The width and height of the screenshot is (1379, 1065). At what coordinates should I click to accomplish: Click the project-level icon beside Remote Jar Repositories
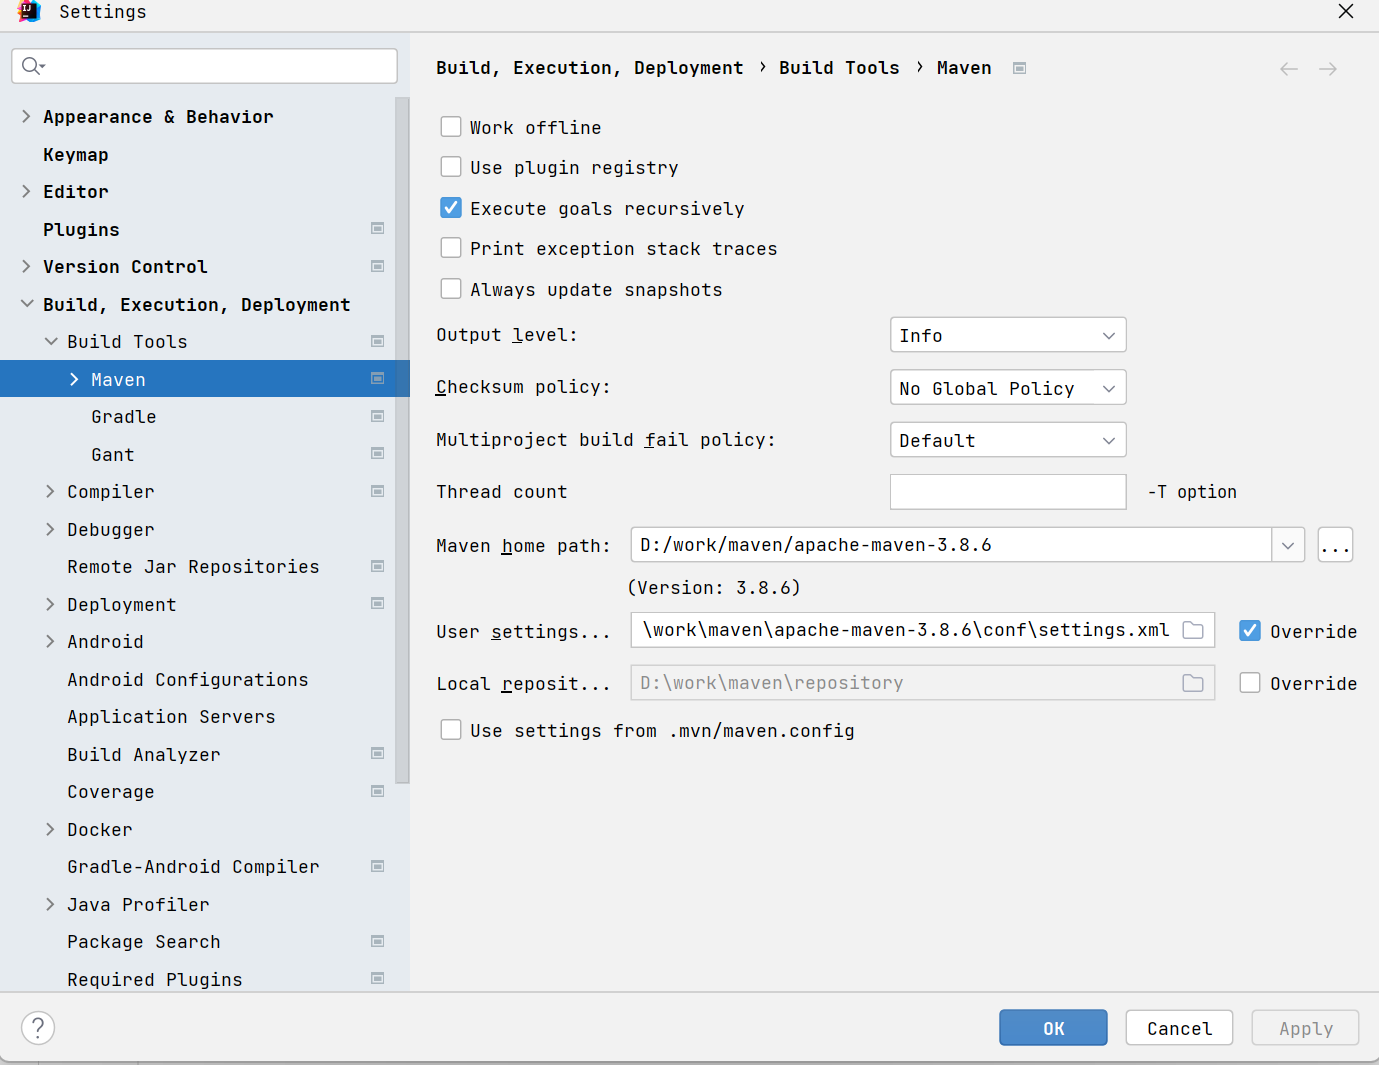tap(377, 566)
